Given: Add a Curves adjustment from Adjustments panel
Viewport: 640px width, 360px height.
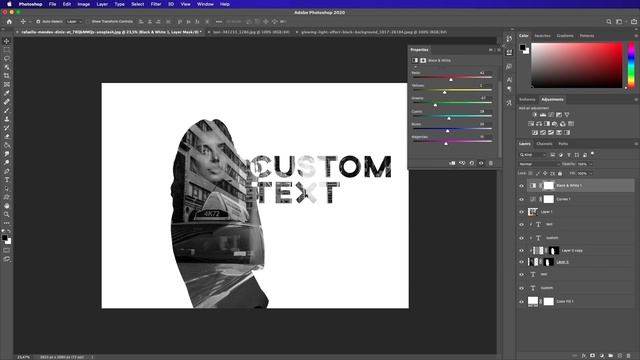Looking at the screenshot, I should [551, 115].
